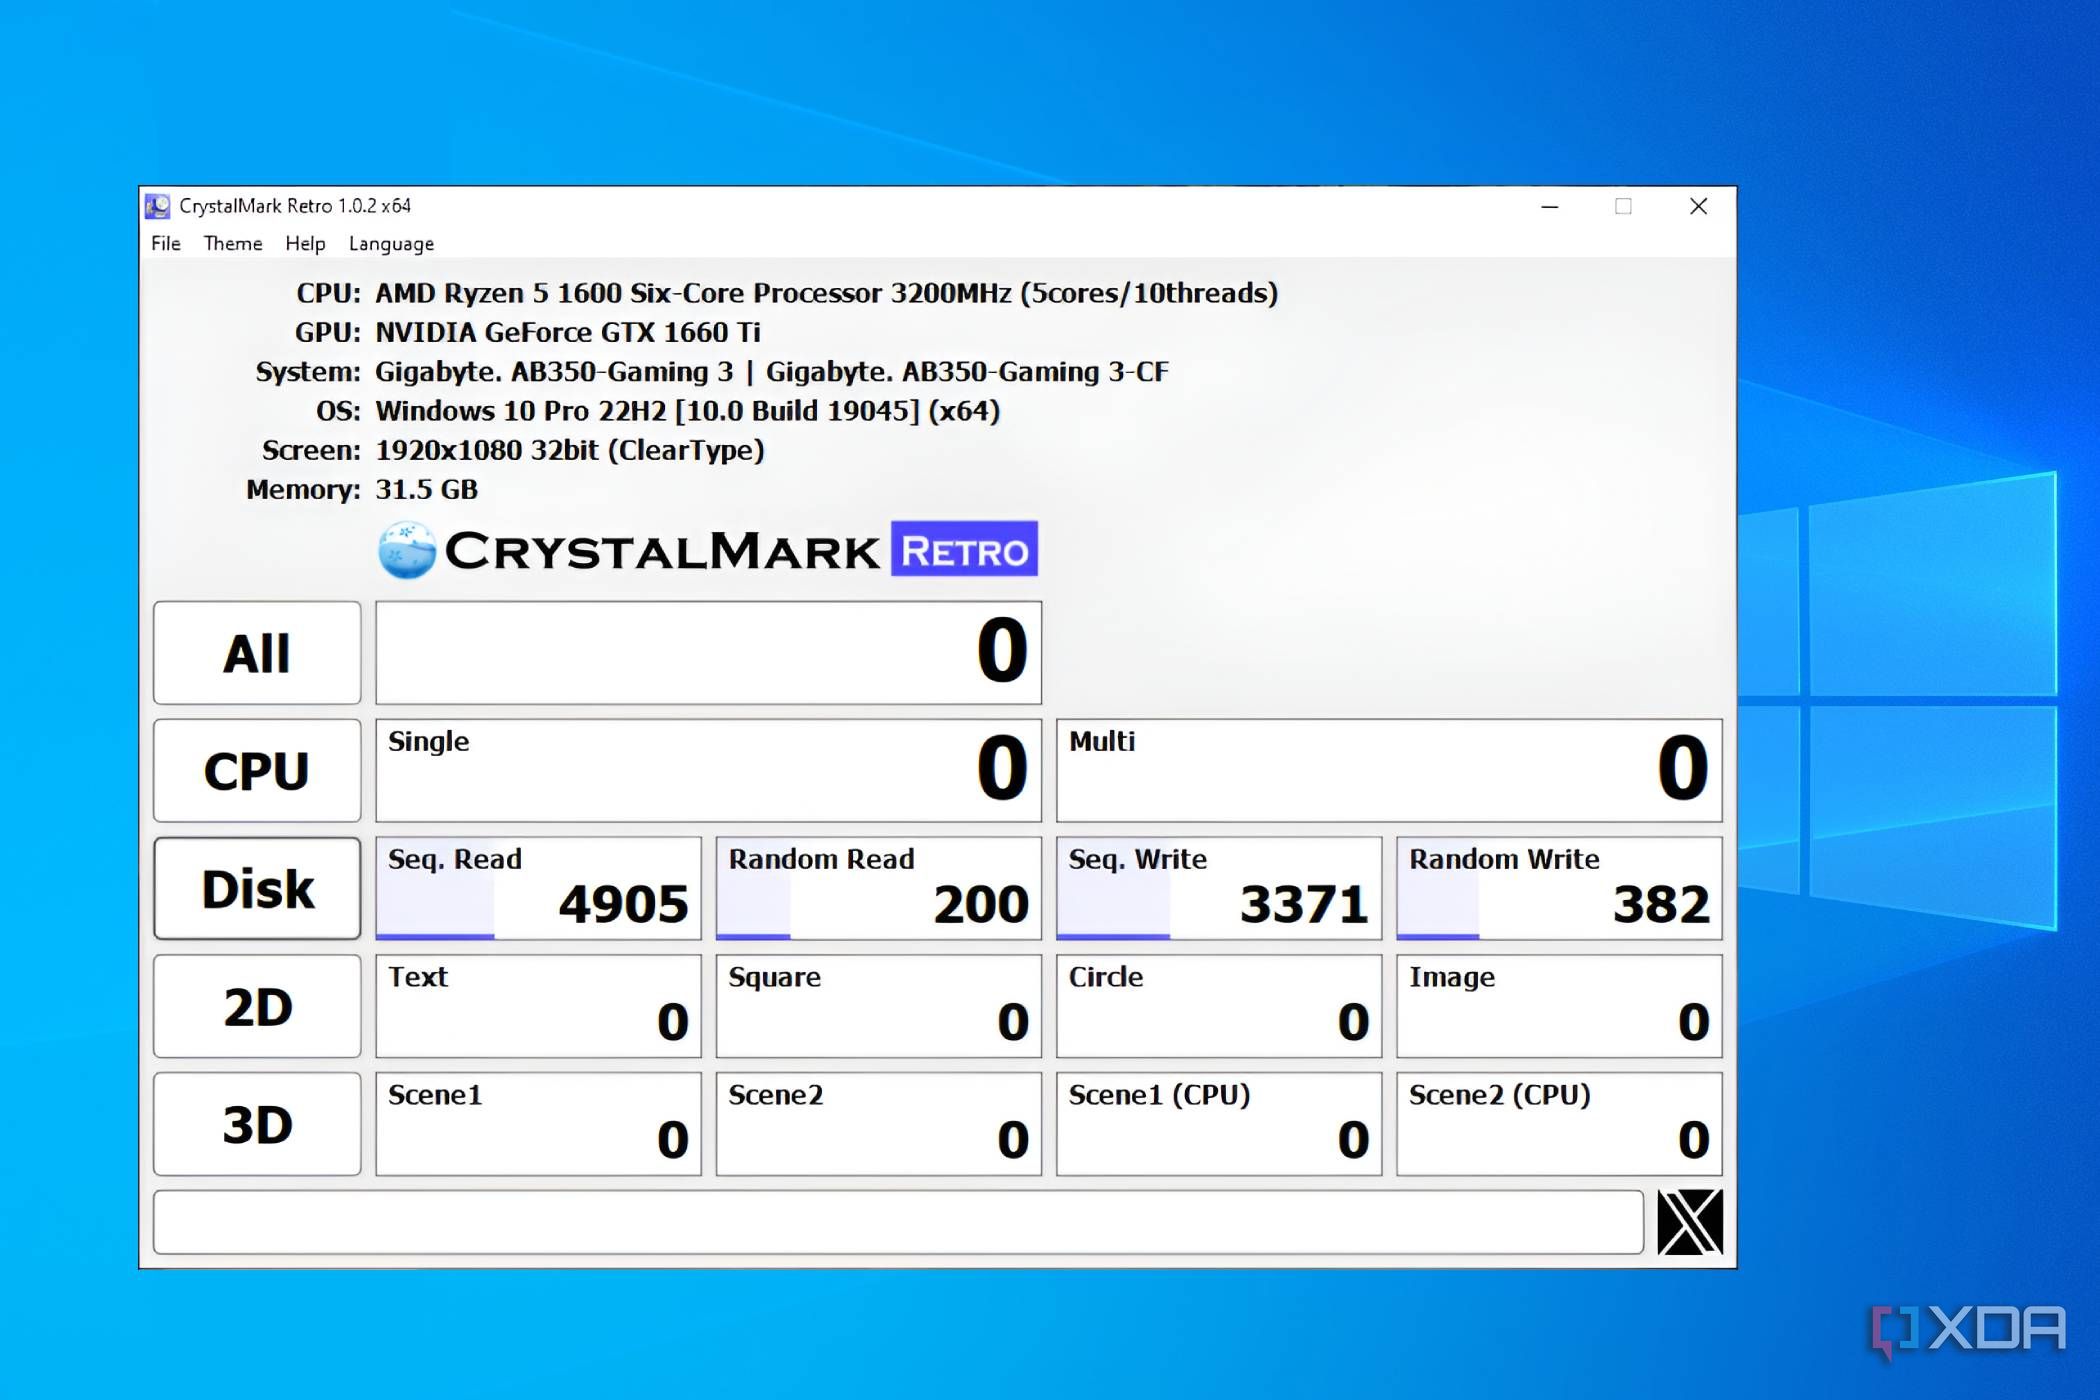Click the 2D Circle score box
The height and width of the screenshot is (1400, 2100).
click(1219, 1006)
